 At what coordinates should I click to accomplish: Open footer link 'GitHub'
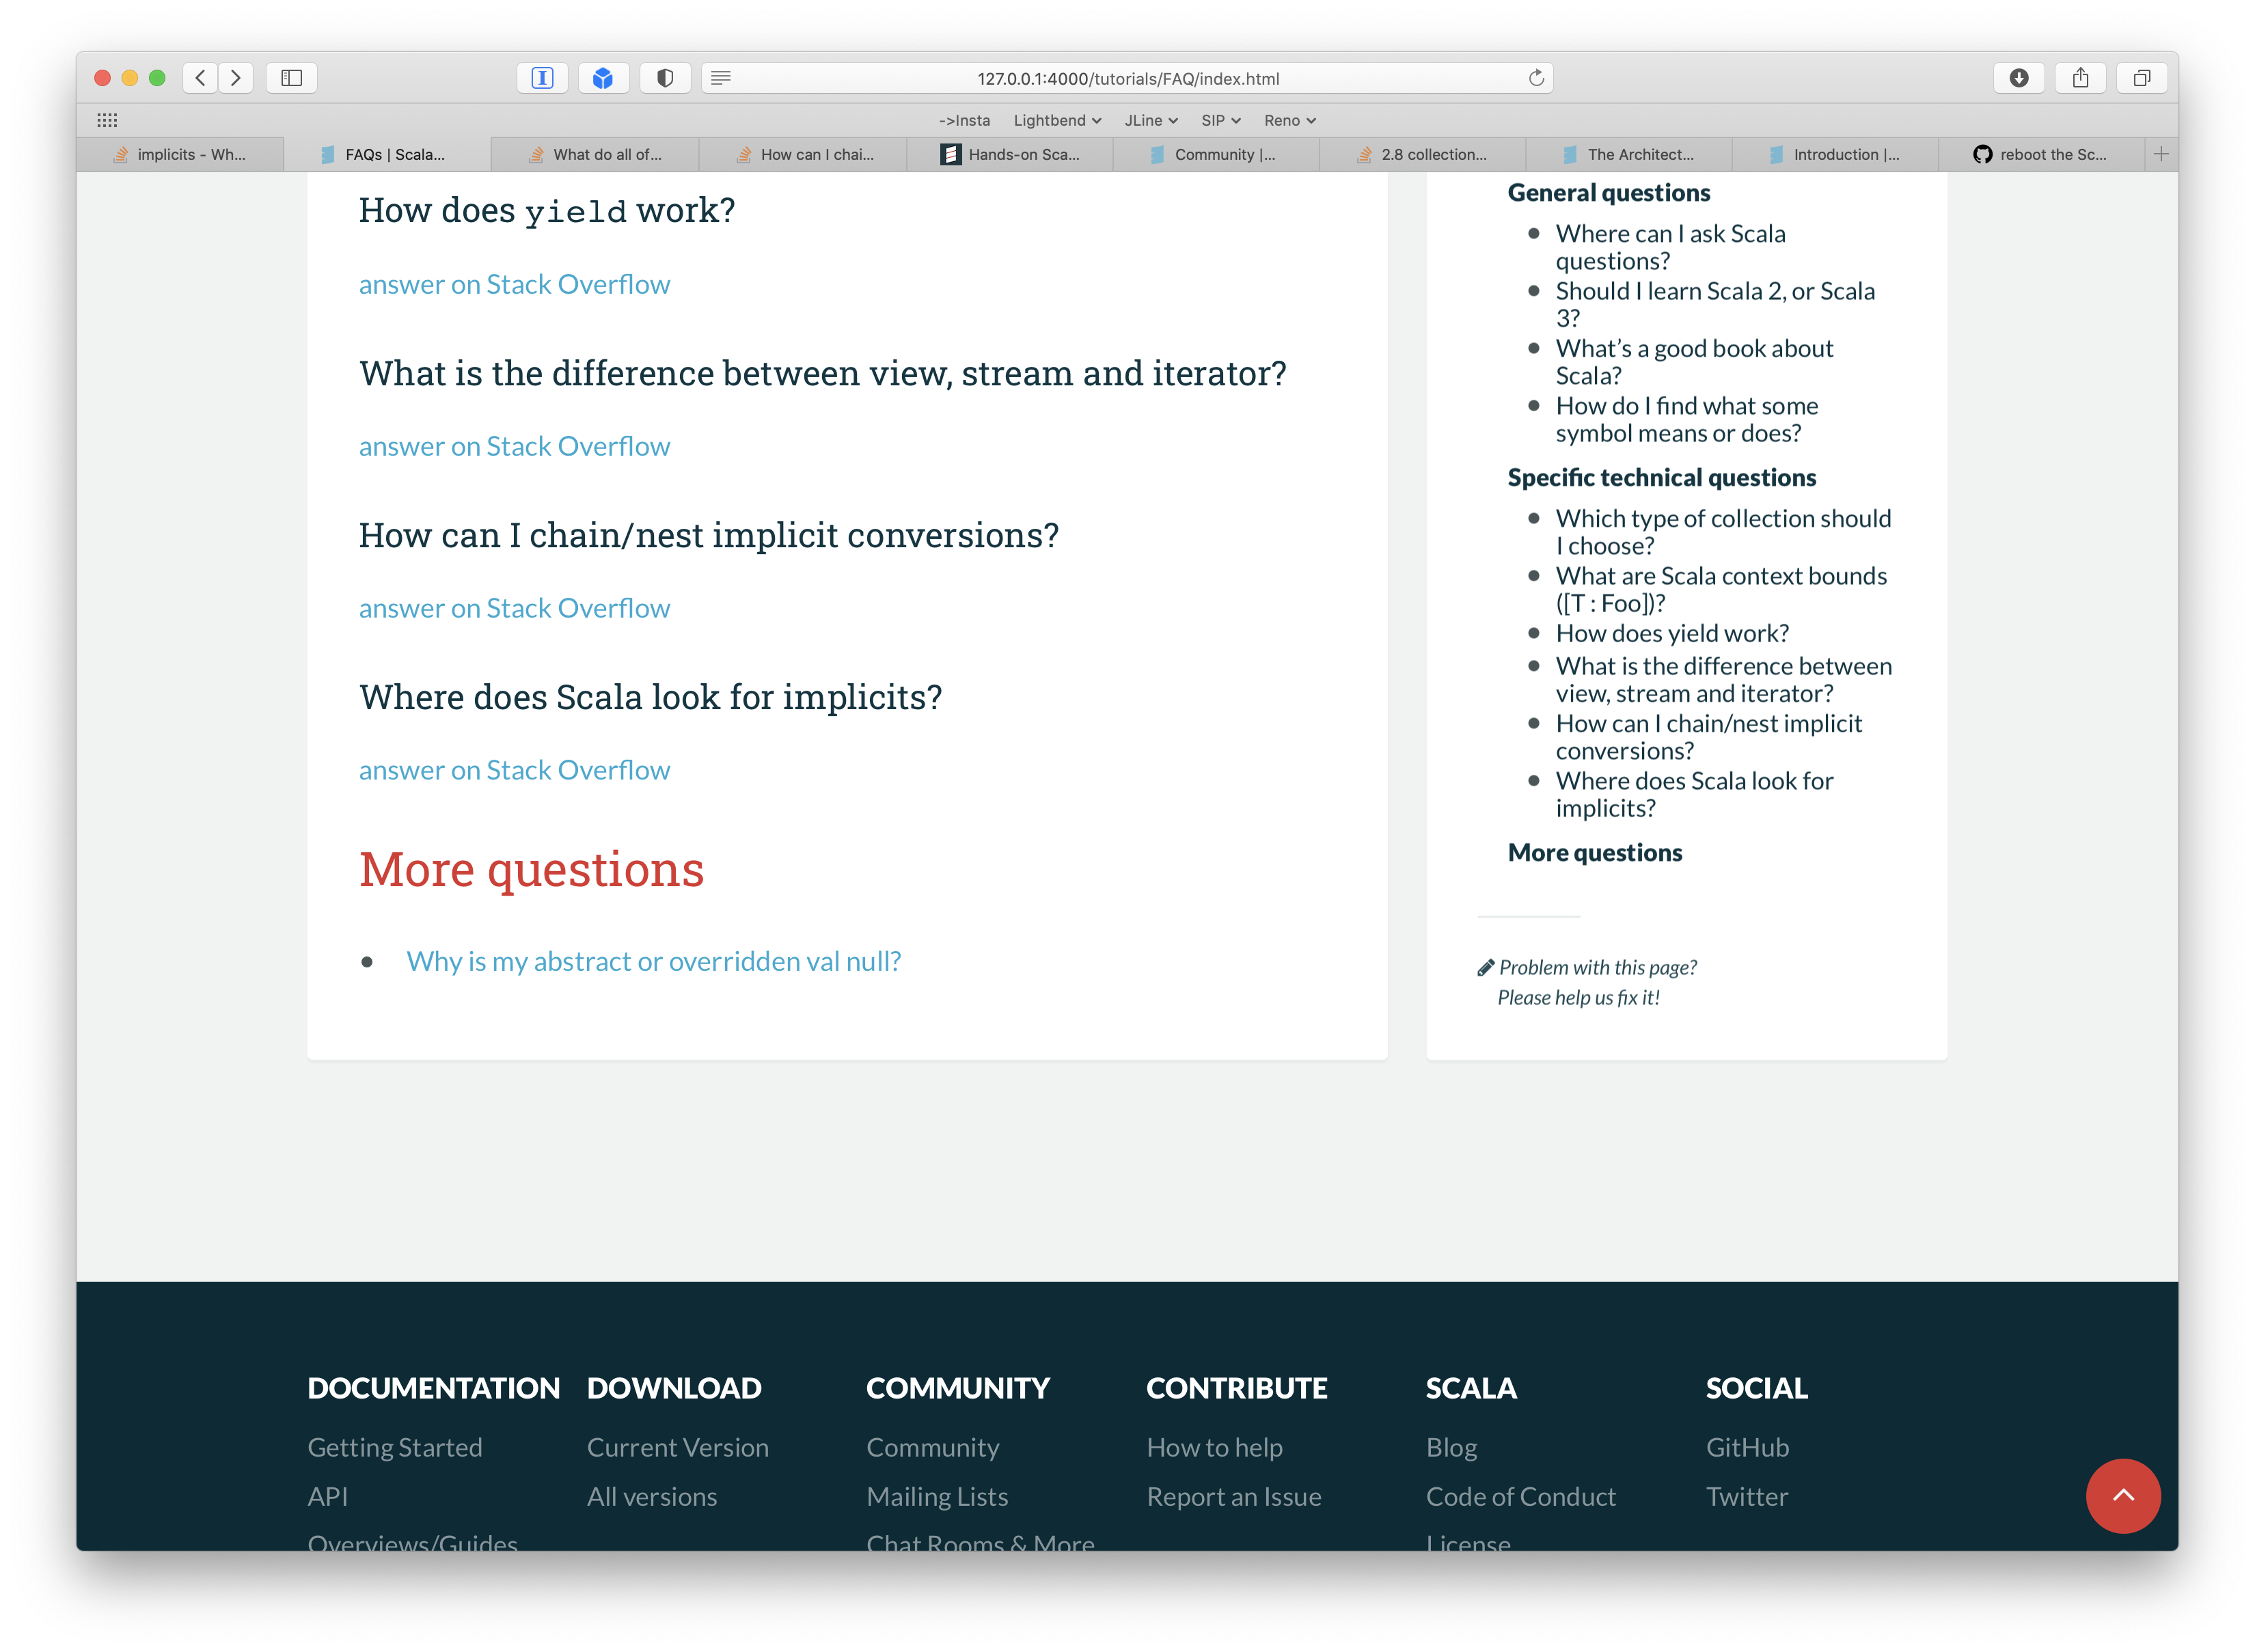(1747, 1447)
